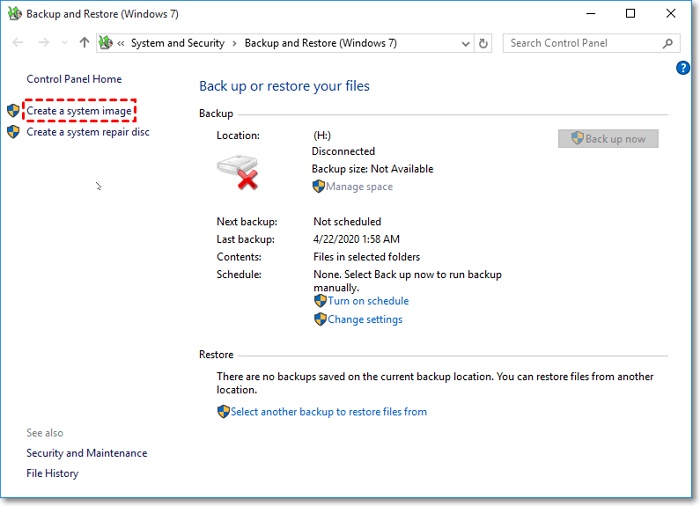Click the Back up now button
Viewport: 700px width, 506px height.
608,138
